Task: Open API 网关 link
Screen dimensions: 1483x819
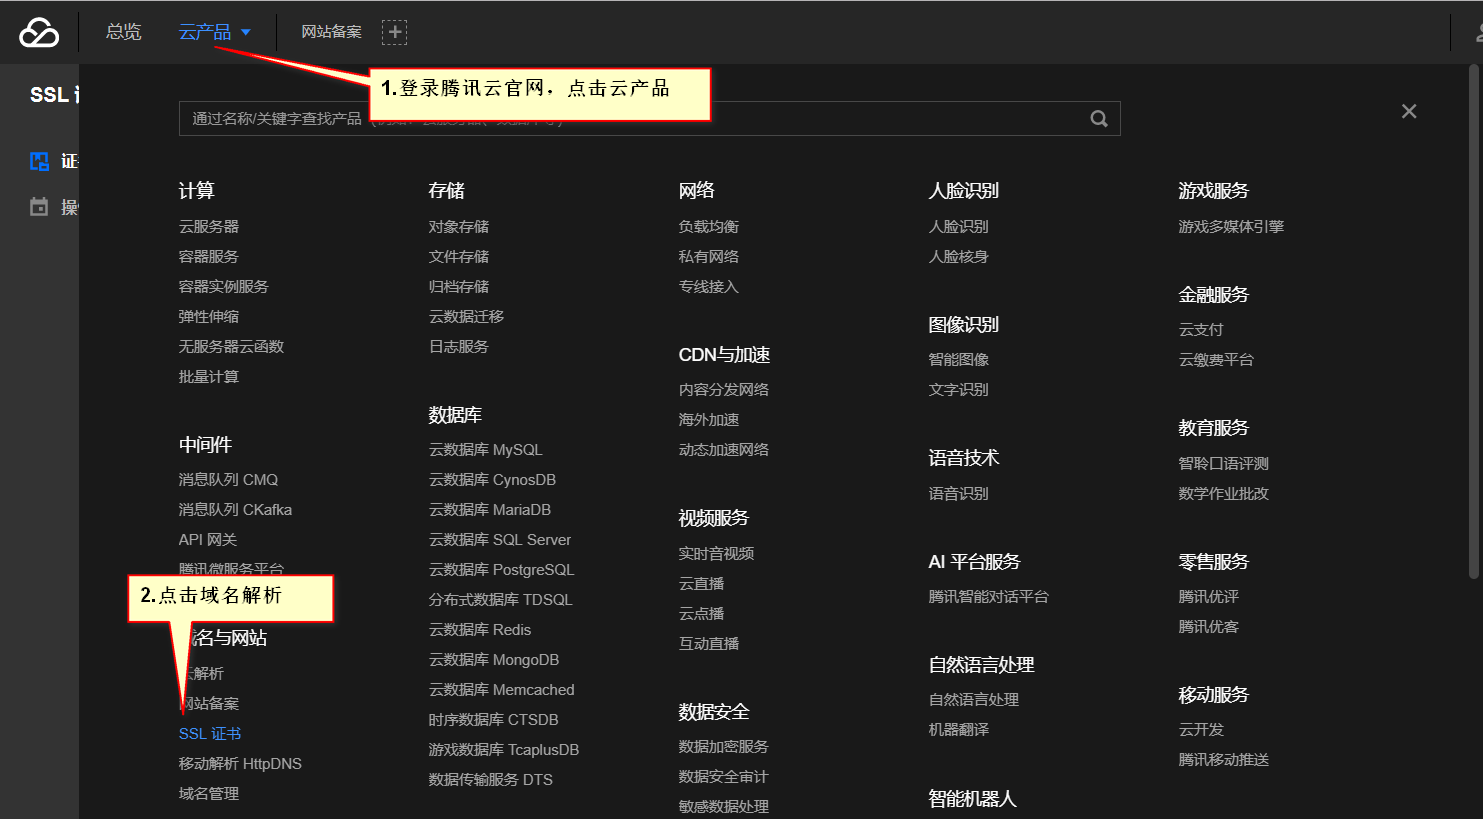Action: pos(208,540)
